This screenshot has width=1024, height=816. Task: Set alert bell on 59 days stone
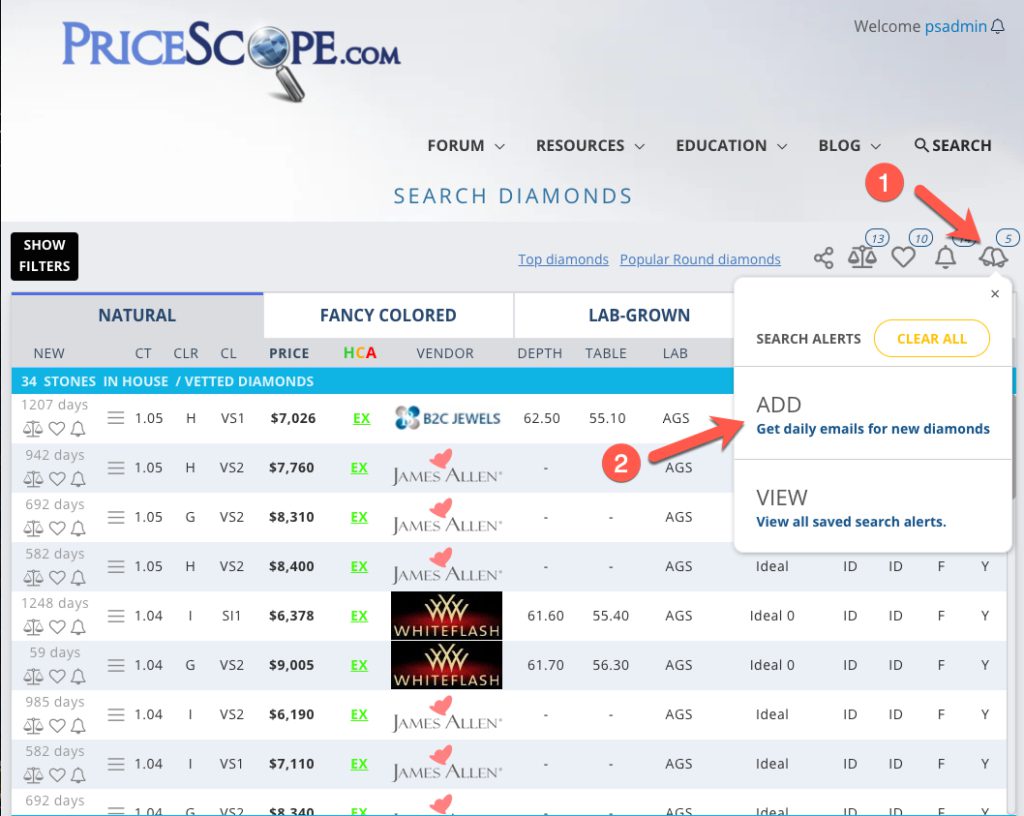tap(78, 676)
